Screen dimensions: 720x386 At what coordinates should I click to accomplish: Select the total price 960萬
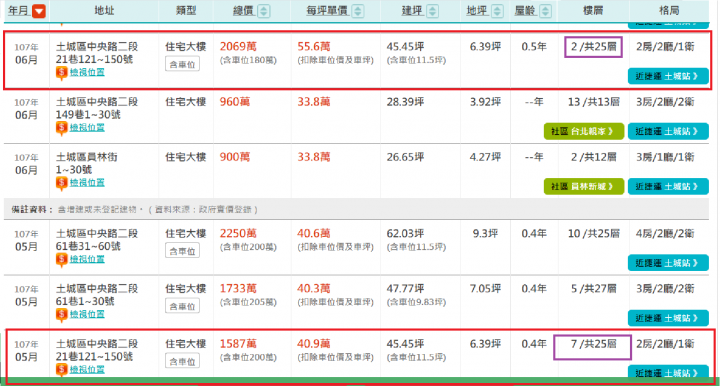click(235, 101)
